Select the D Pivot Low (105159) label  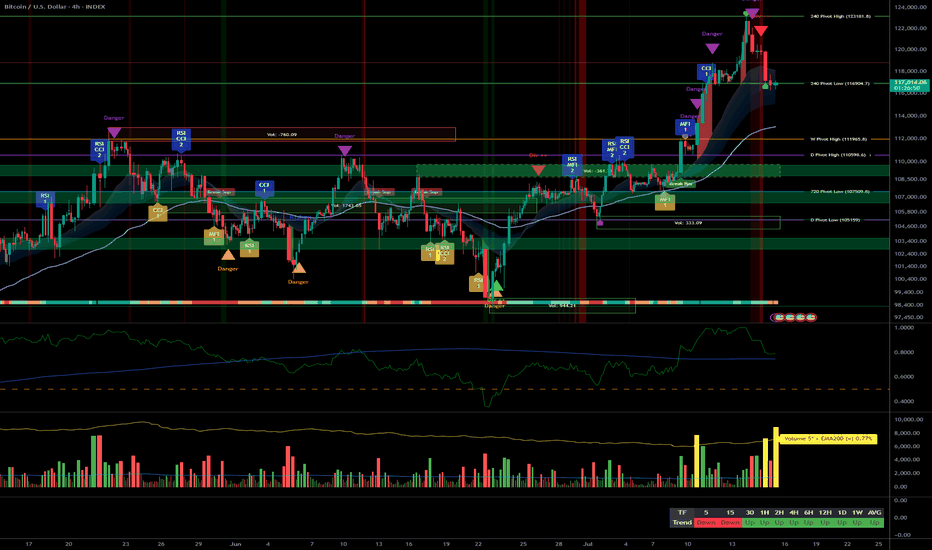pyautogui.click(x=835, y=220)
